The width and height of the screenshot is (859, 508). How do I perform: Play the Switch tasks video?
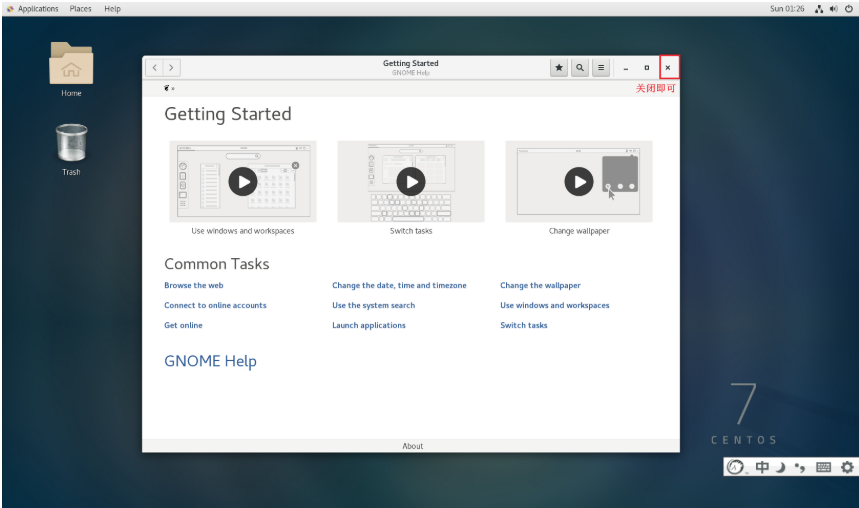coord(411,181)
